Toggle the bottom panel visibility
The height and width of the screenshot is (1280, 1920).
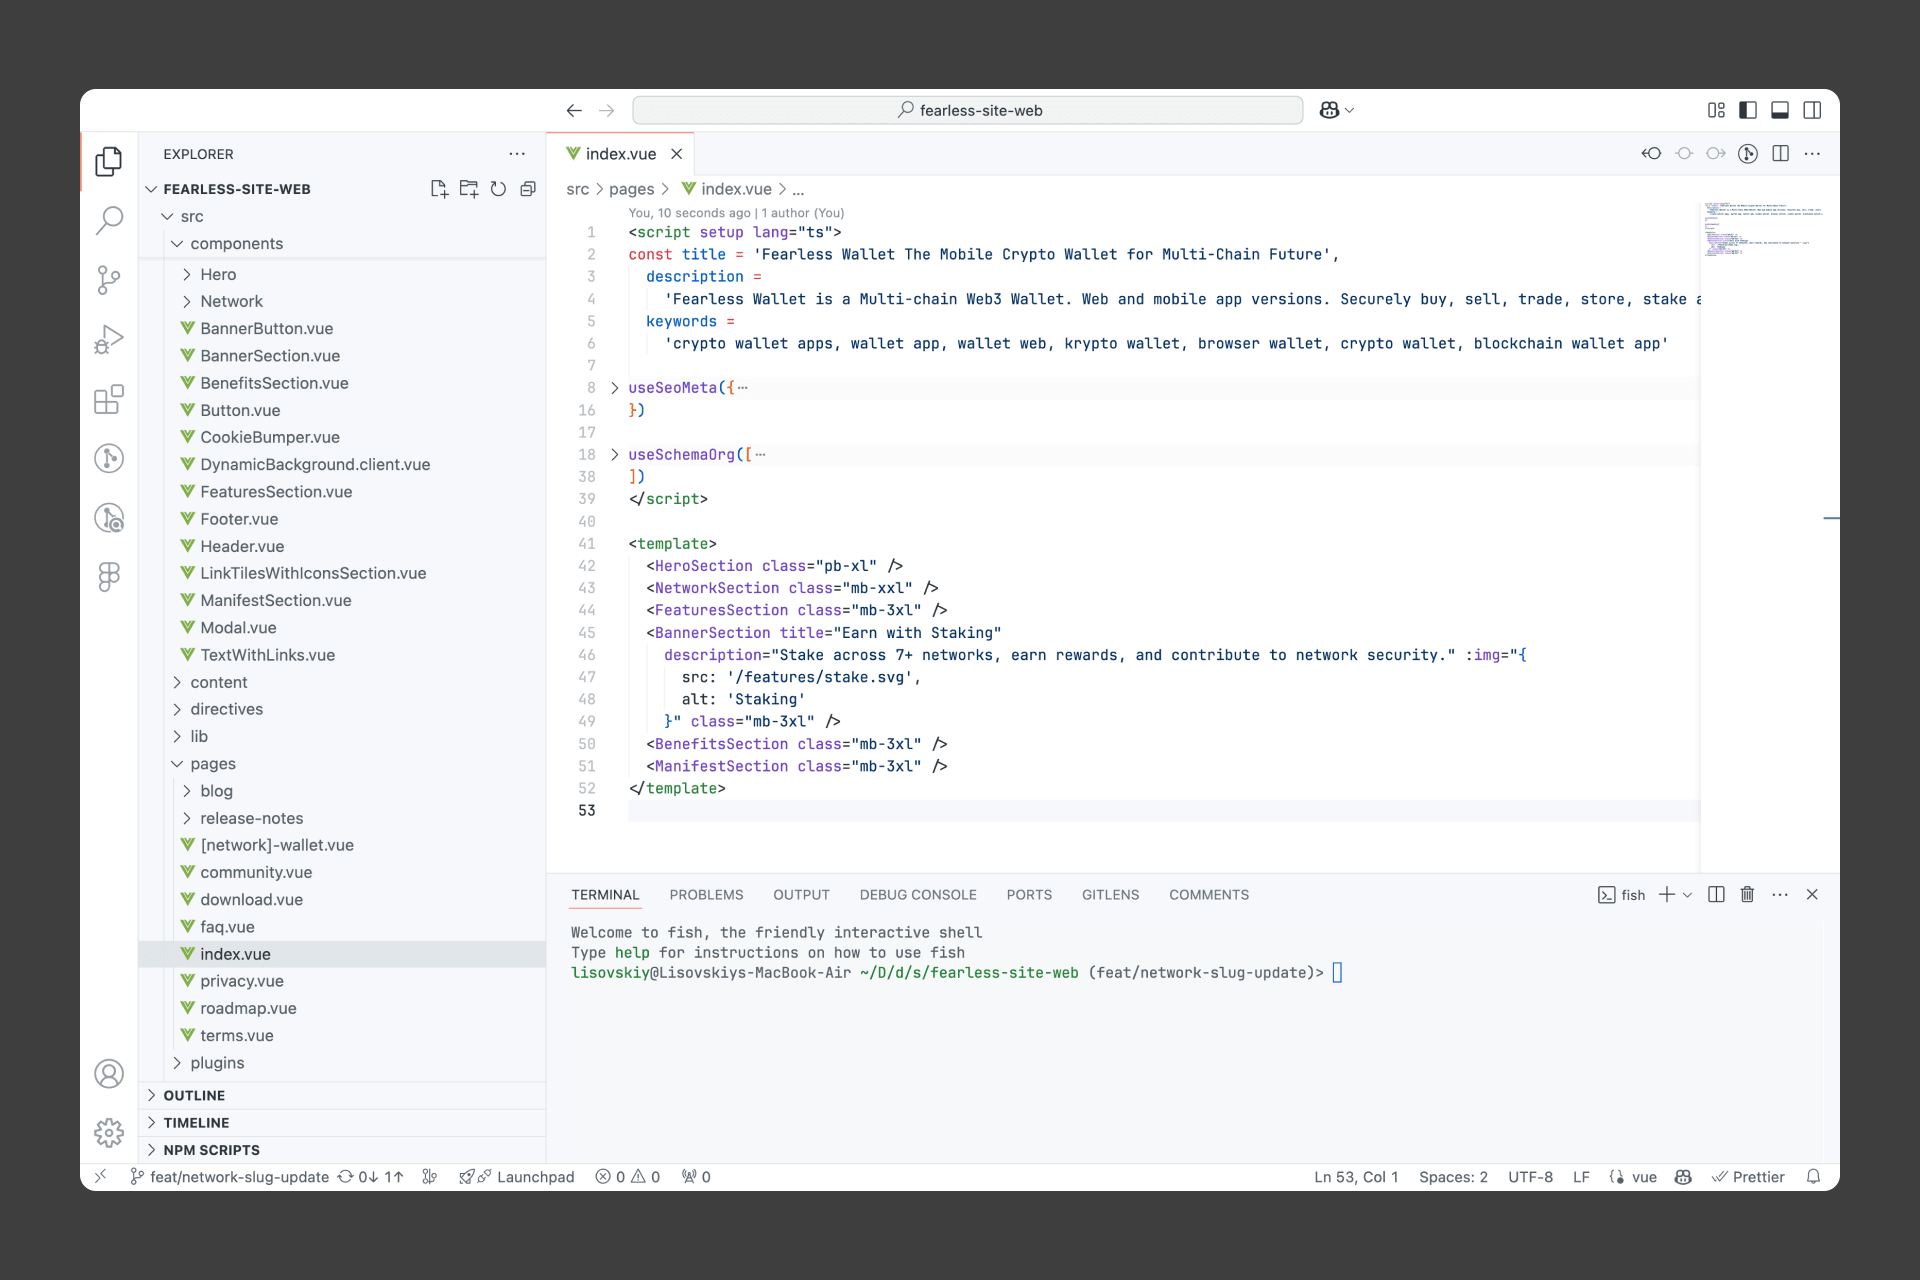tap(1780, 111)
